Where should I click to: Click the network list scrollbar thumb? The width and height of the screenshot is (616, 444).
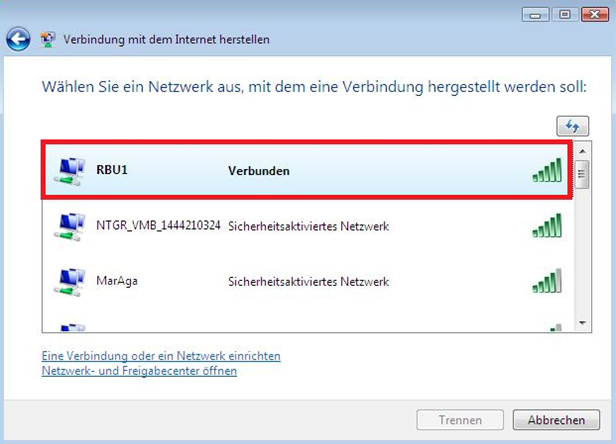pos(583,174)
